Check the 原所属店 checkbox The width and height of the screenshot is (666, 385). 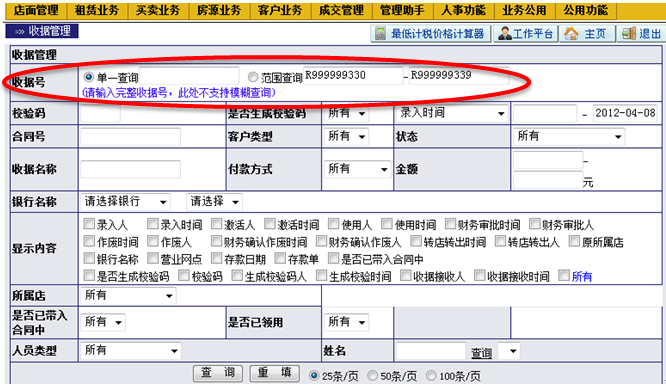point(574,241)
